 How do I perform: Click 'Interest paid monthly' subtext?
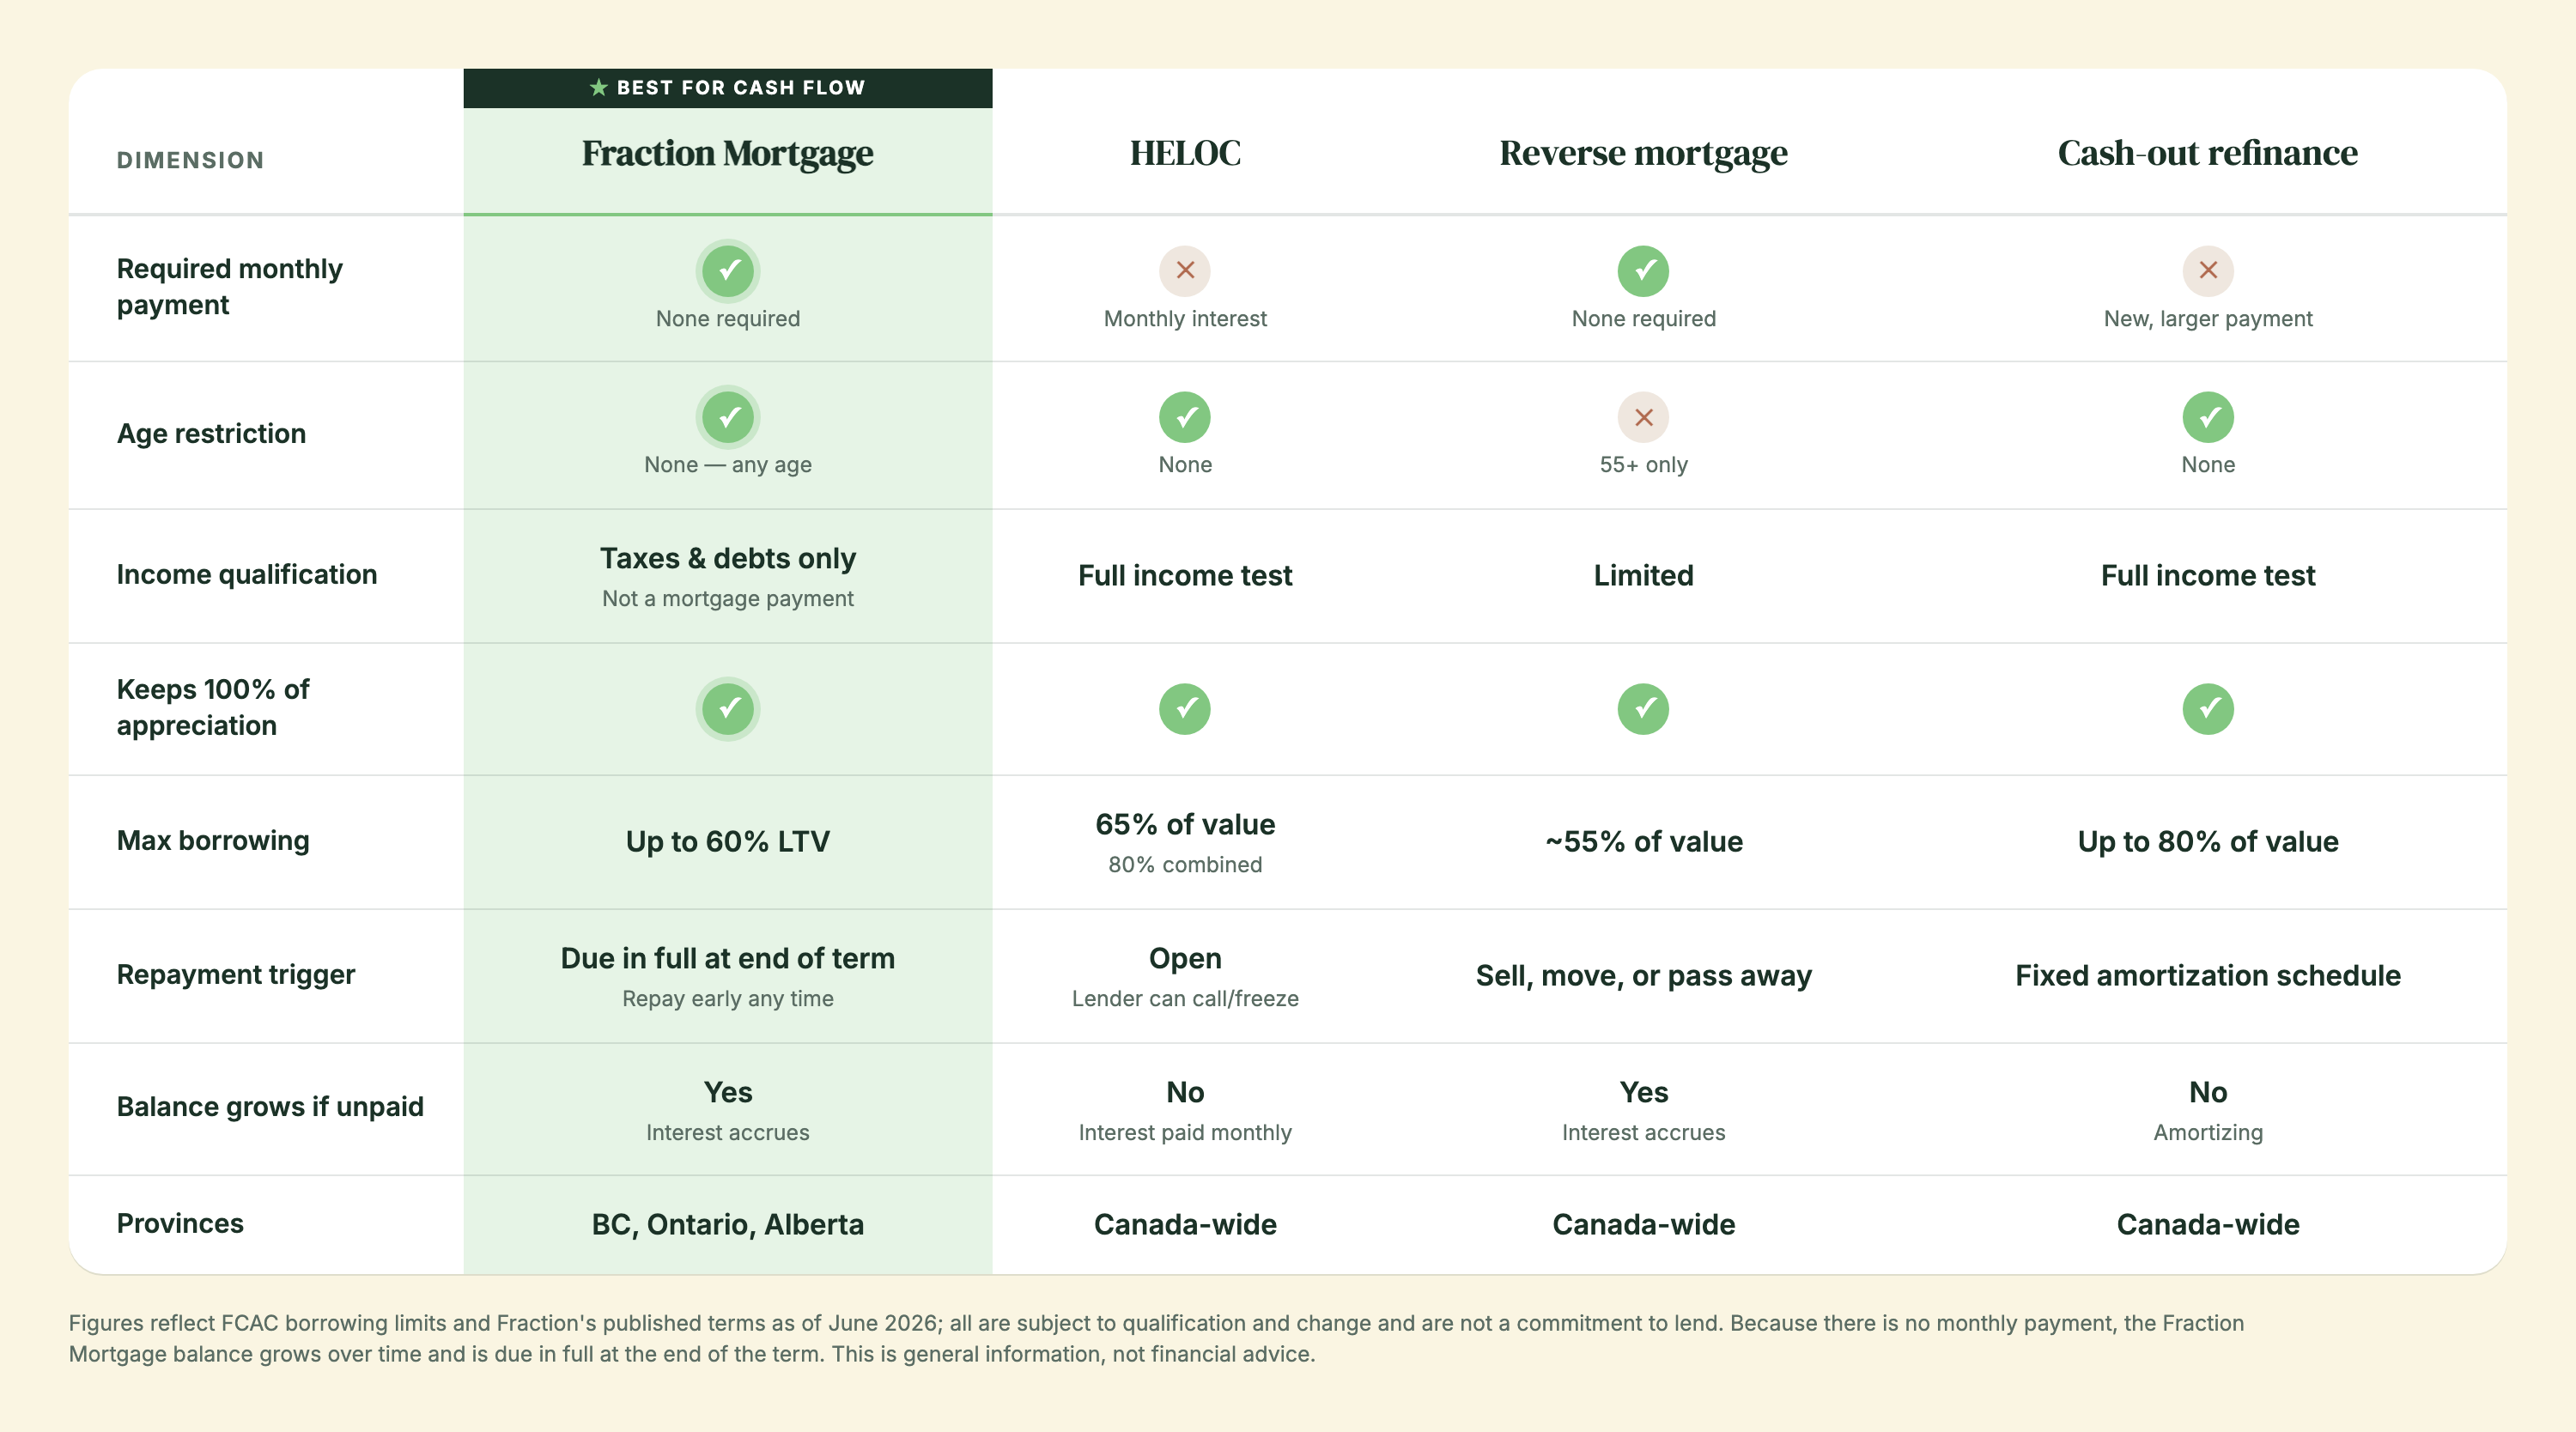1185,1132
